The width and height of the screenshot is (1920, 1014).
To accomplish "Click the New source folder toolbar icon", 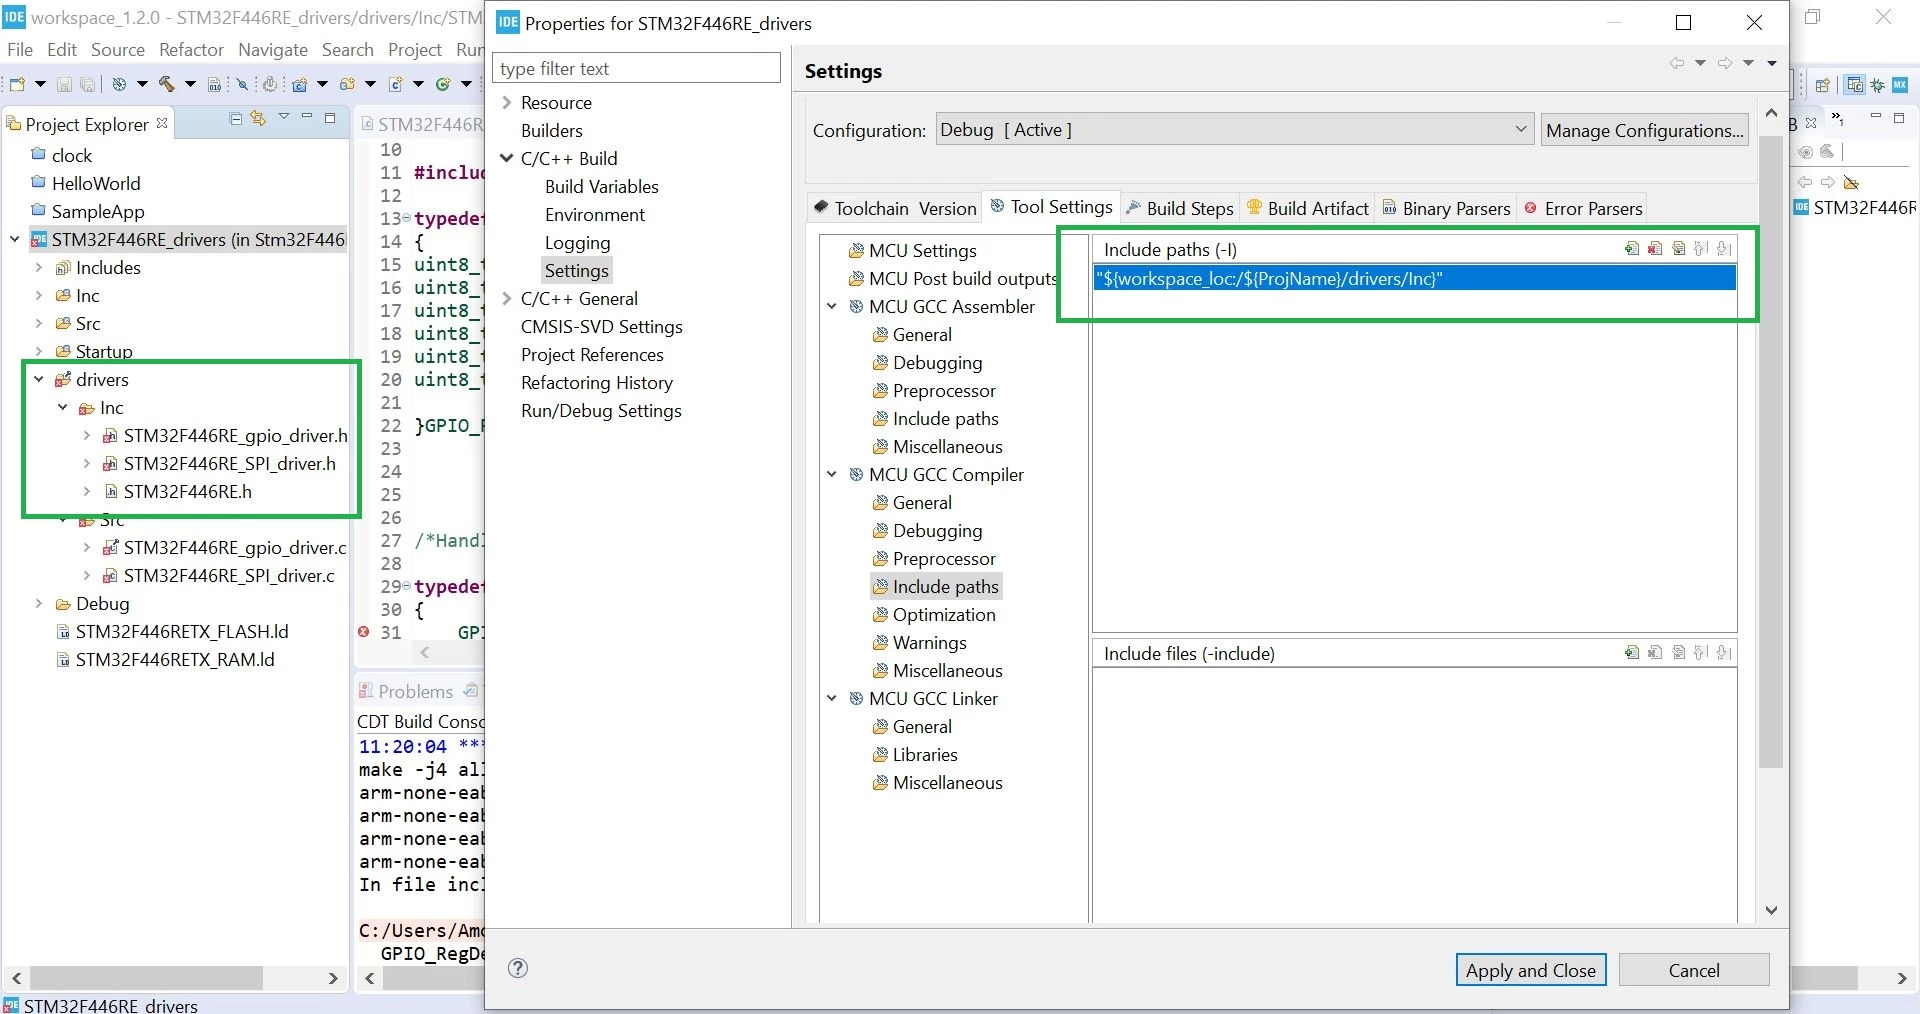I will point(347,84).
